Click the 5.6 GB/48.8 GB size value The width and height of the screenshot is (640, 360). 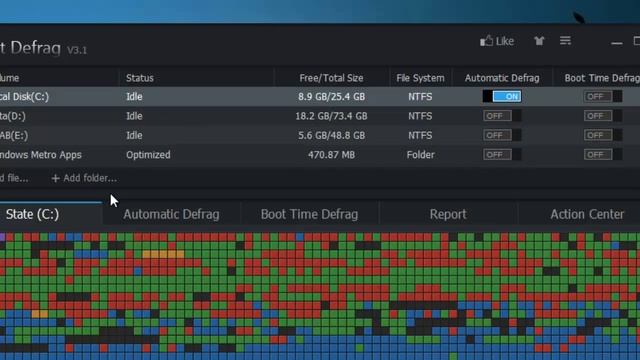tap(331, 135)
